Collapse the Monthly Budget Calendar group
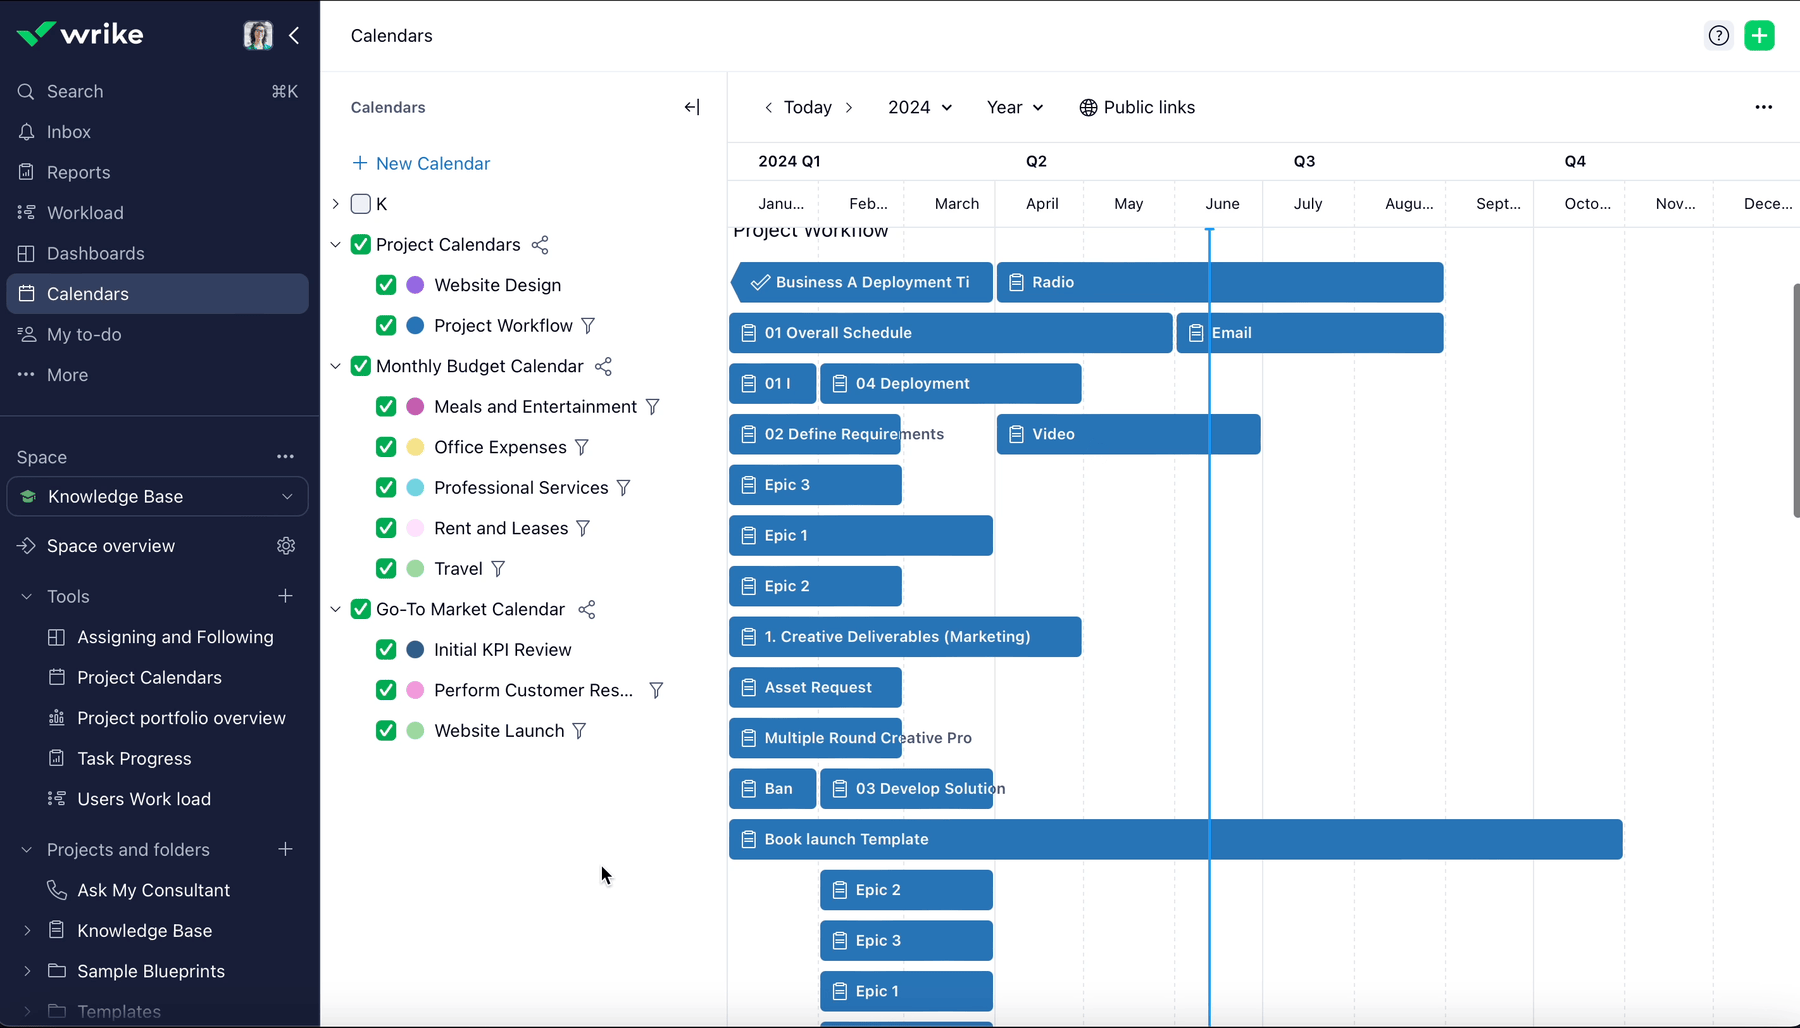 click(336, 366)
